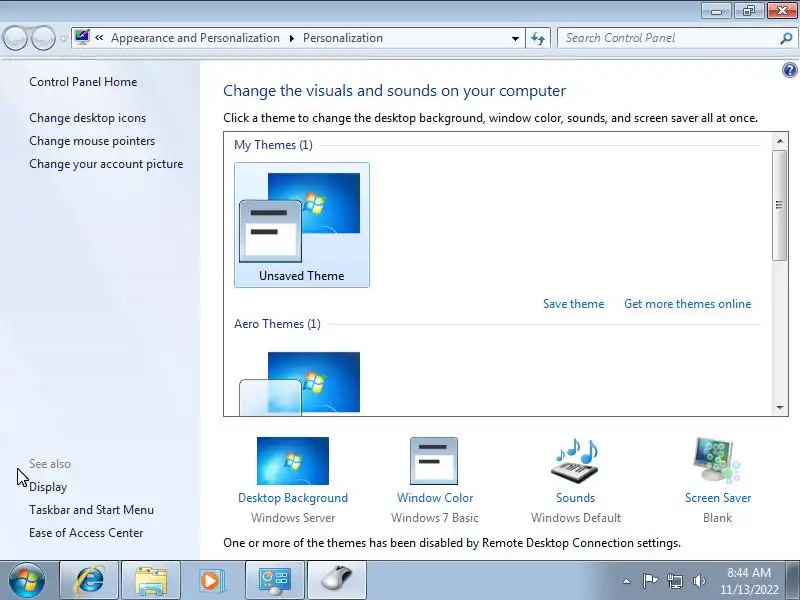Click the taskbar clock showing 8:44 AM
Screen dimensions: 800x600
coord(749,581)
